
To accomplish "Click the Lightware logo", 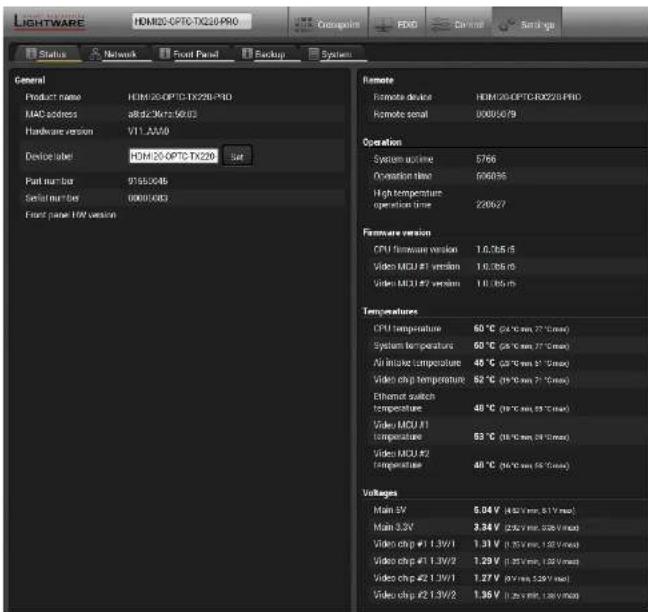I will tap(49, 21).
